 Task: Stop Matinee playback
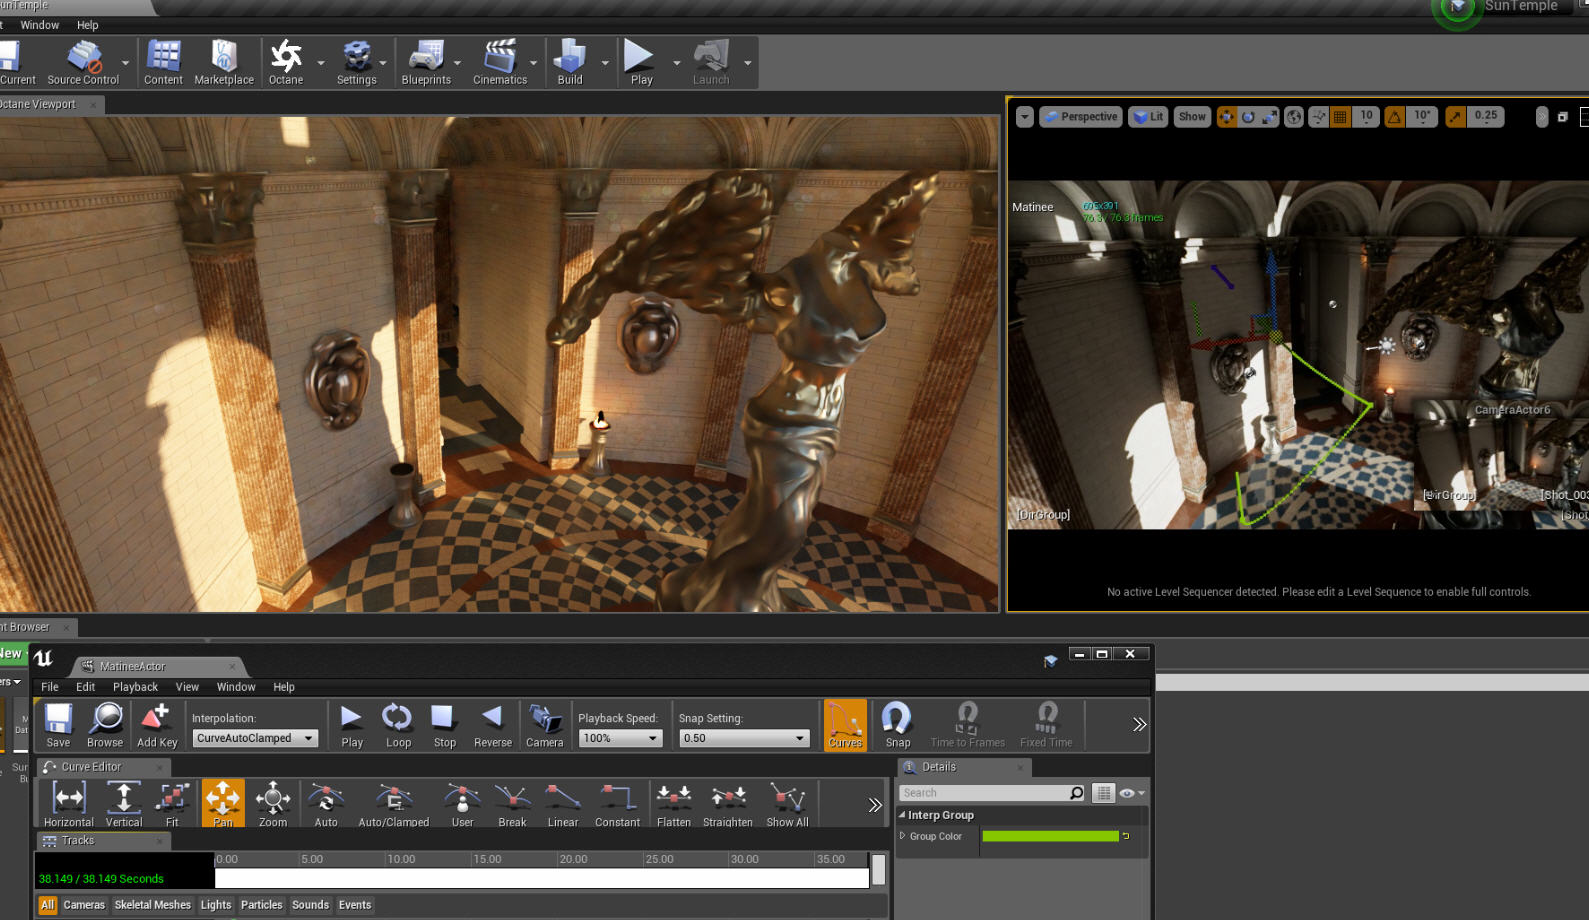coord(445,725)
